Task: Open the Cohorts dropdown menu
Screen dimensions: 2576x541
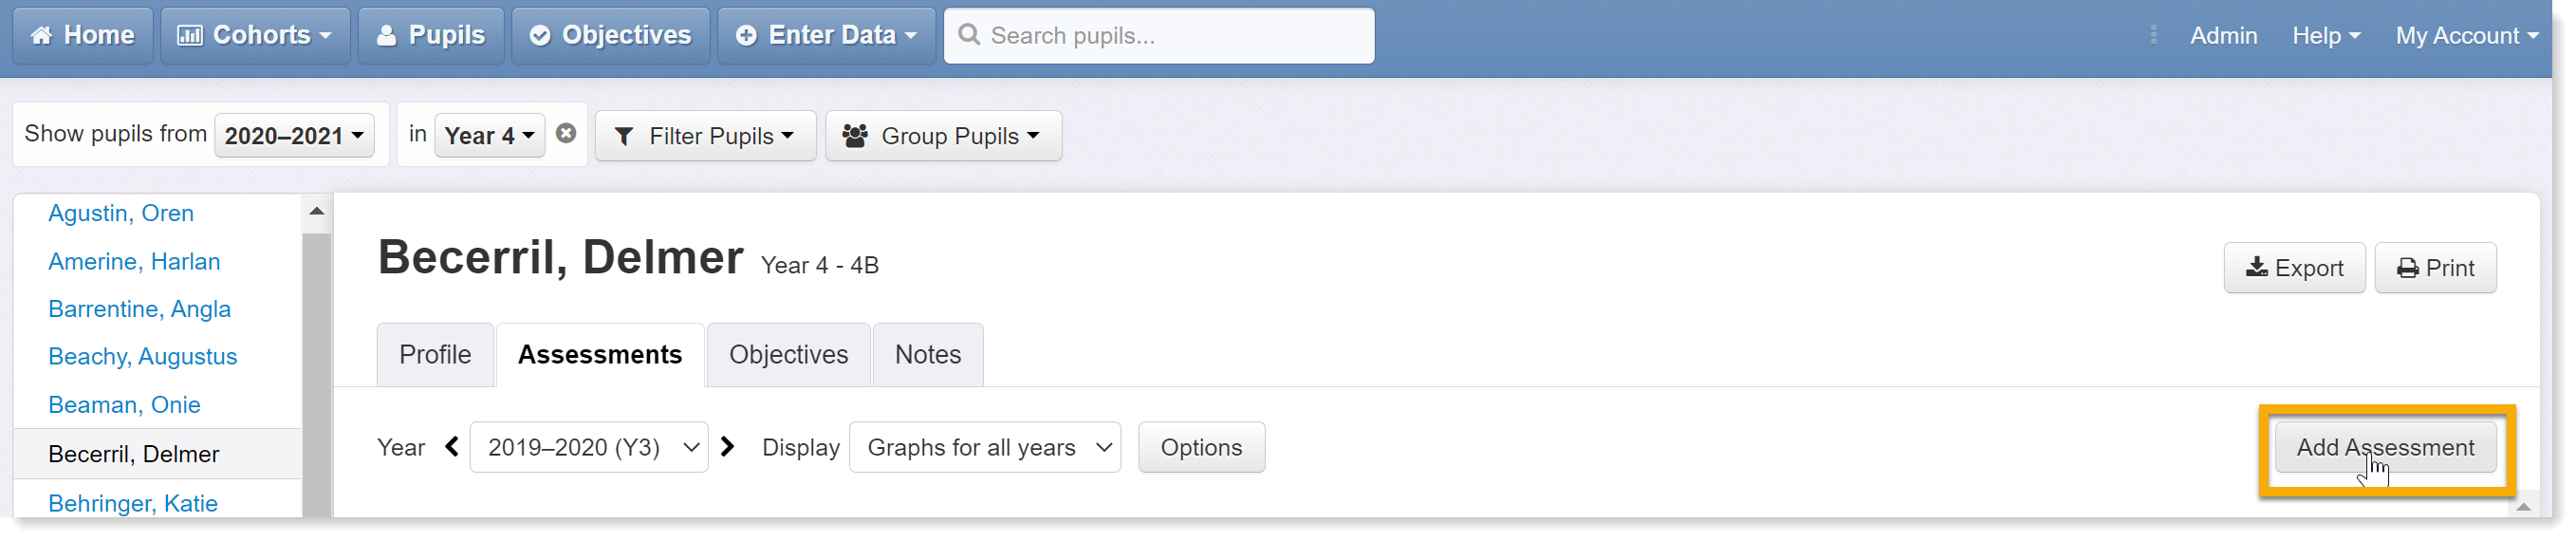Action: point(255,36)
